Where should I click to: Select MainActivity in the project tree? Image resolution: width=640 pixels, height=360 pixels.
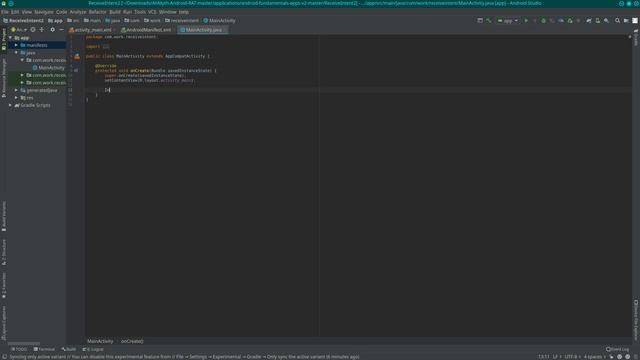[x=51, y=68]
